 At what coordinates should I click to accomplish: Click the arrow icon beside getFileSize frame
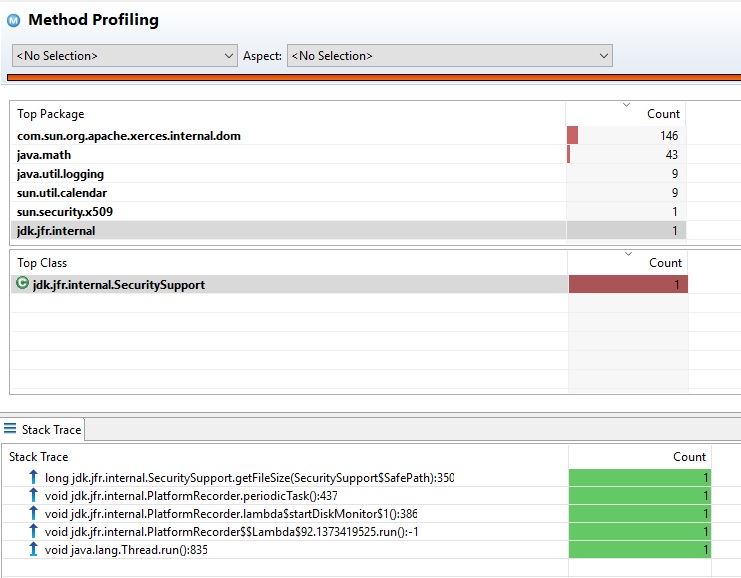click(x=34, y=478)
